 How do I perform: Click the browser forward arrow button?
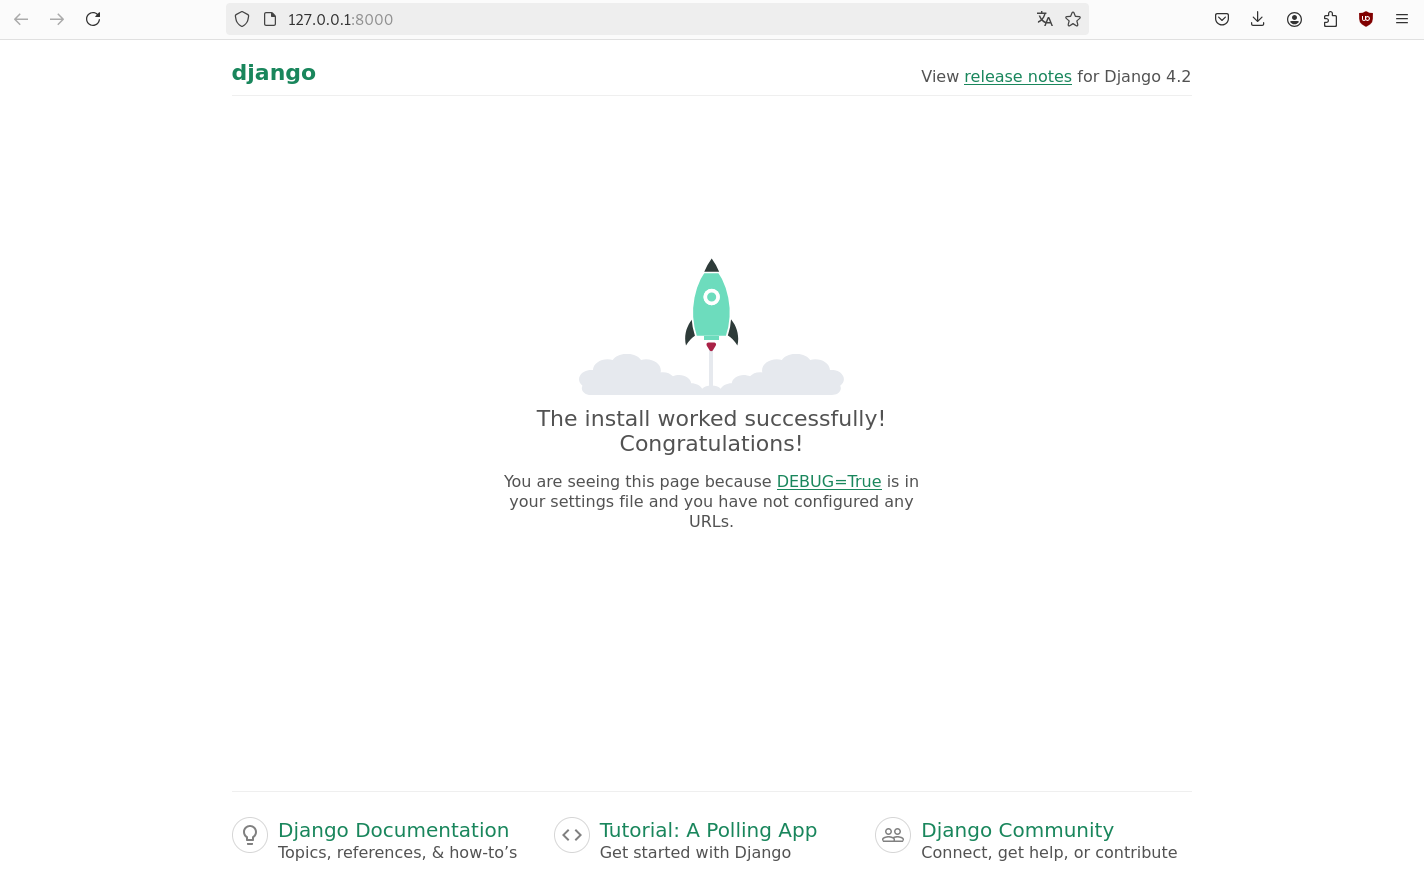tap(57, 19)
